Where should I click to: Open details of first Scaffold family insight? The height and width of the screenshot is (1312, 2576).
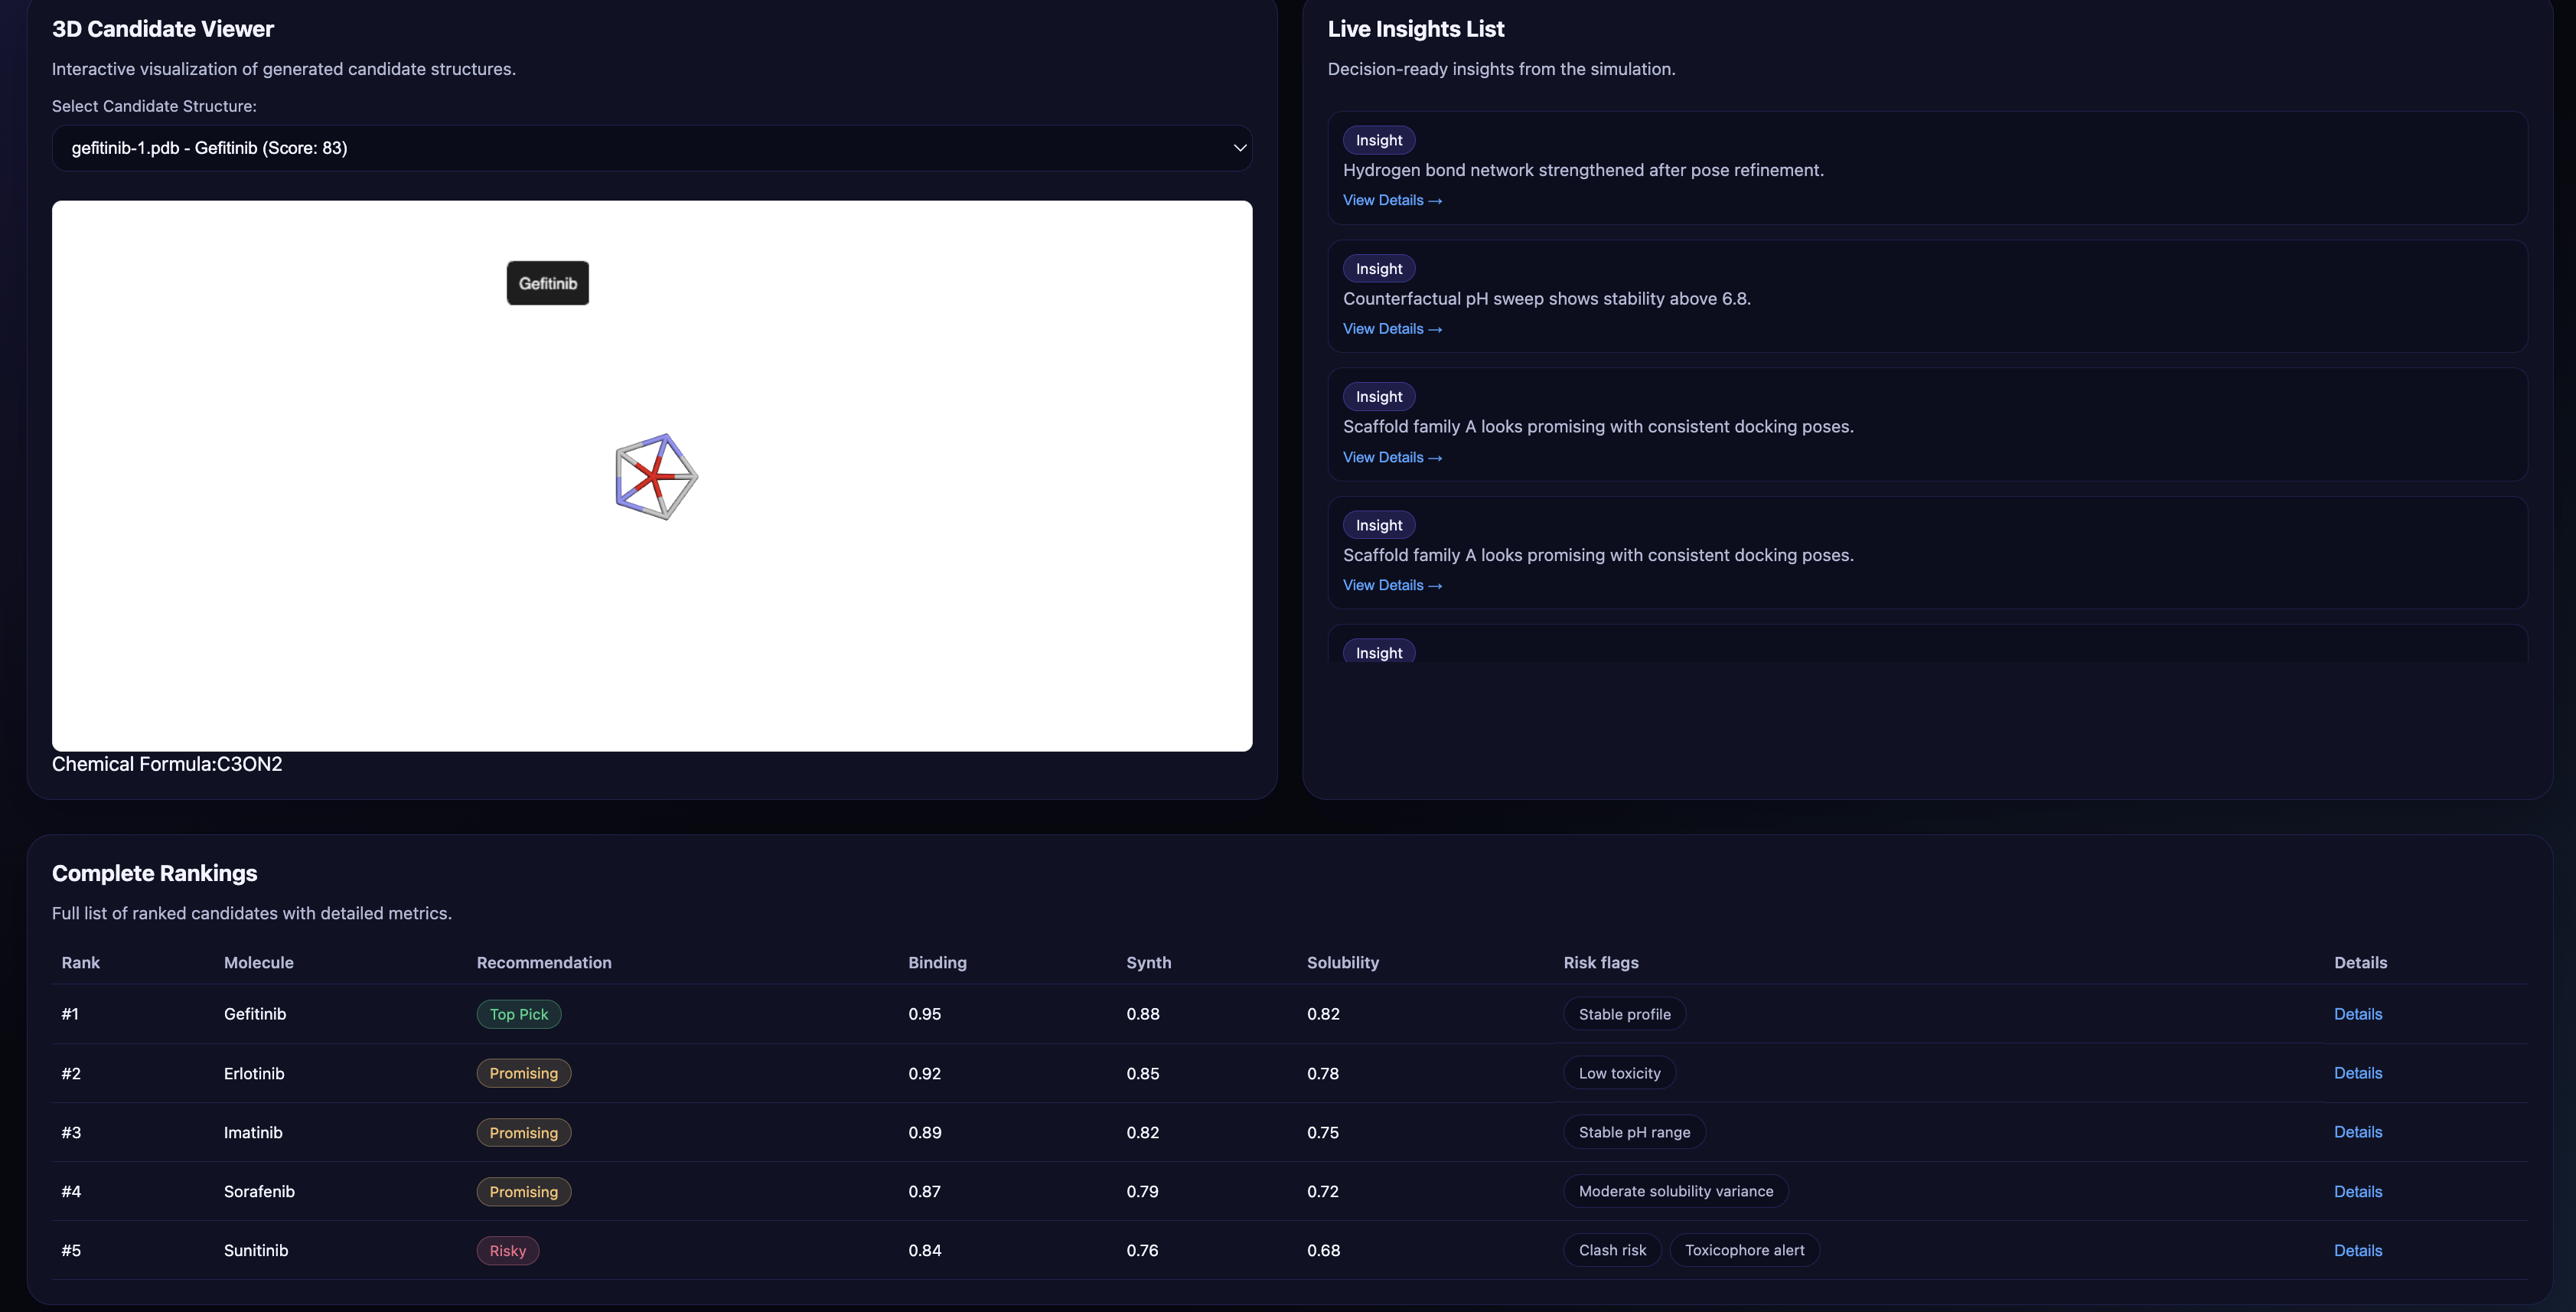(x=1391, y=458)
